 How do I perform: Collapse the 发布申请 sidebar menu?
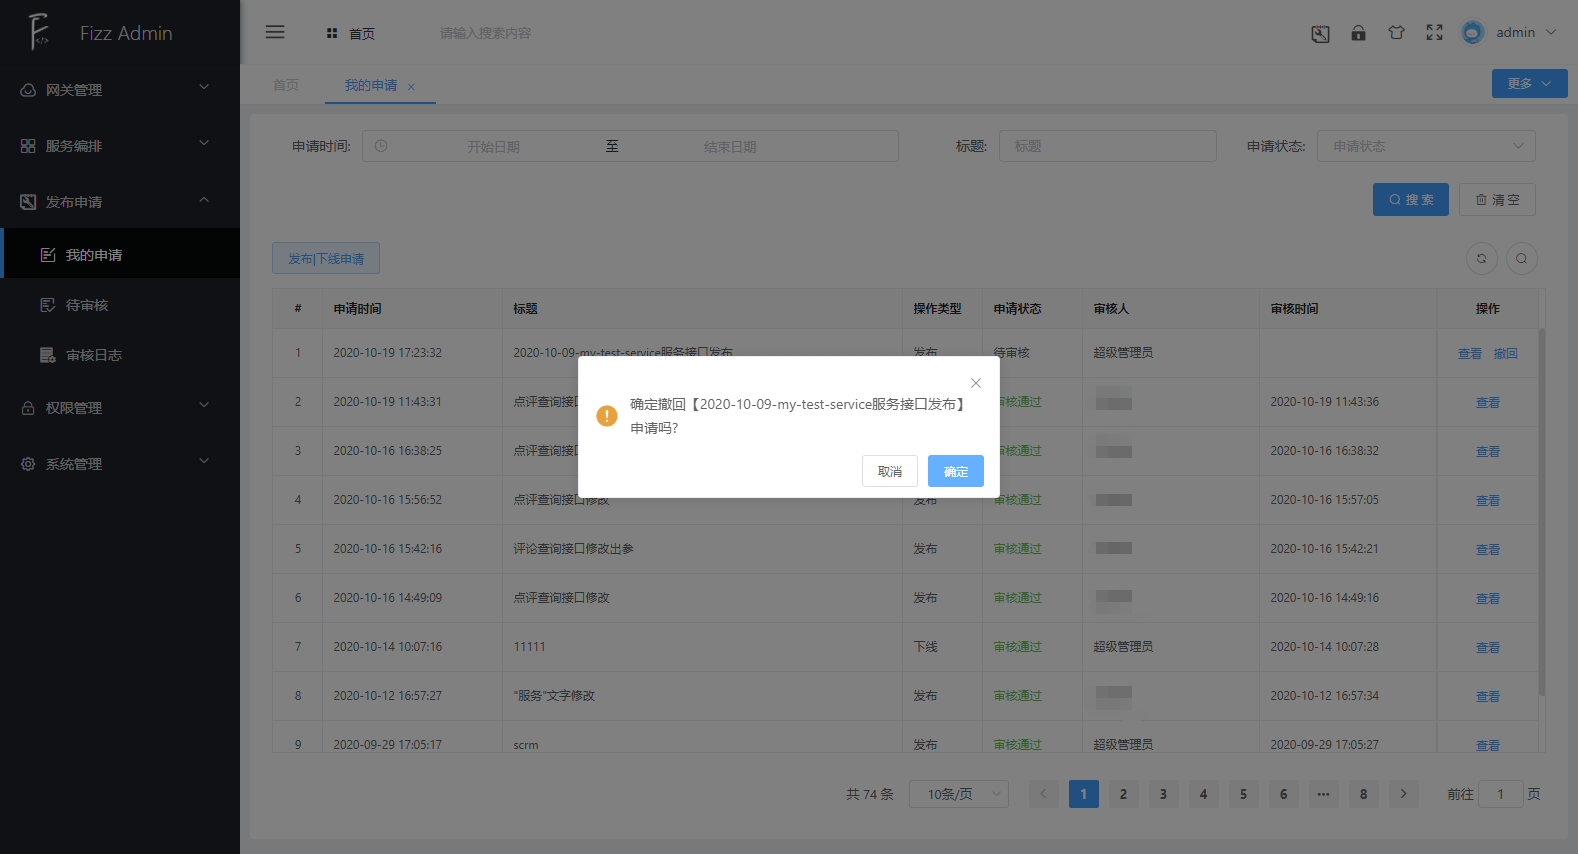tap(120, 202)
